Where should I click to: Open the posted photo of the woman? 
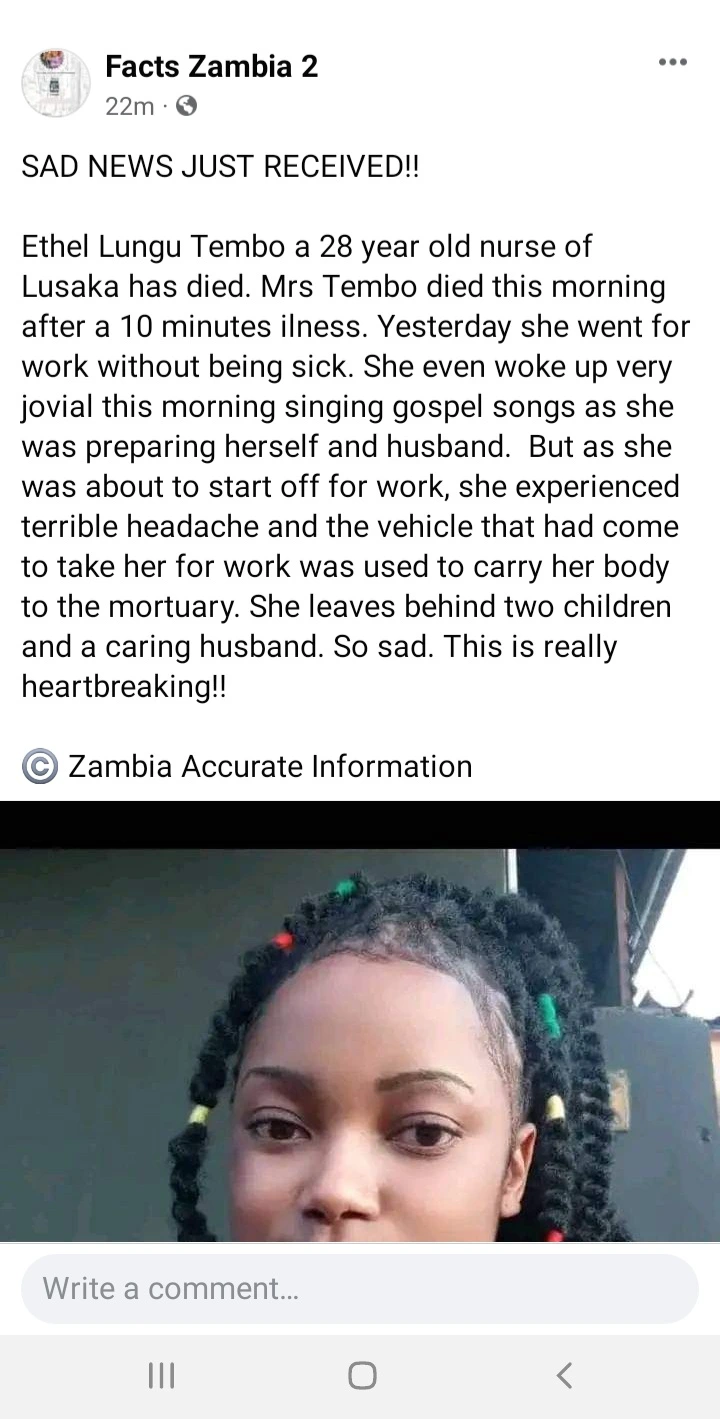click(360, 1045)
